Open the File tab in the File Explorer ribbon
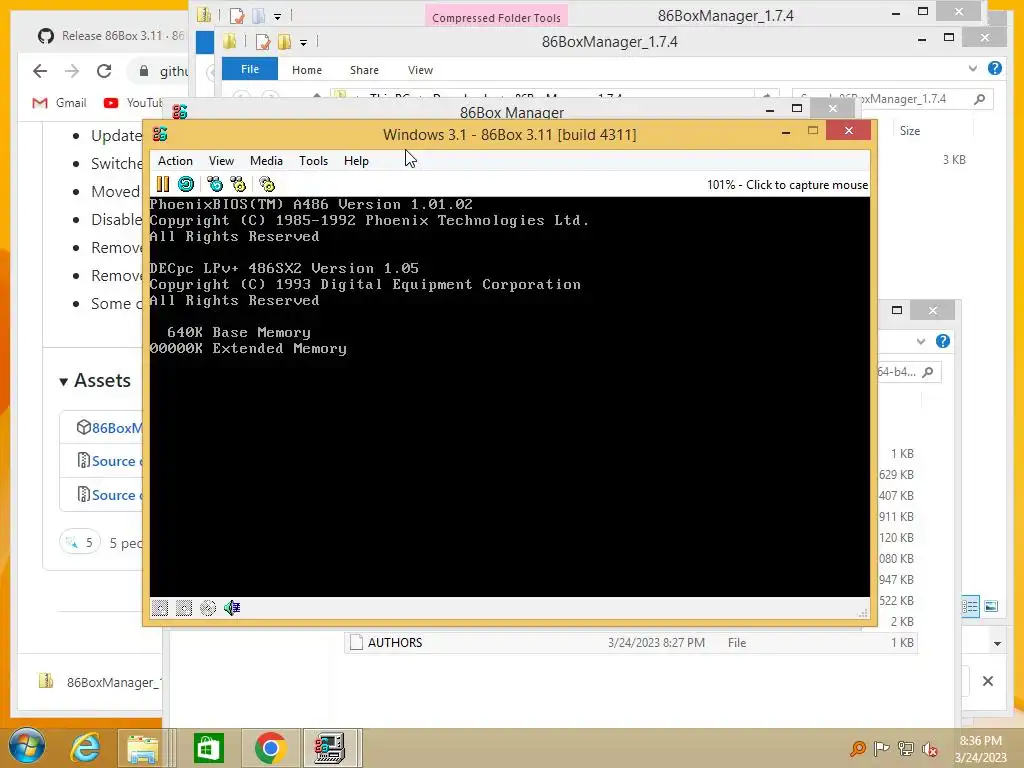The height and width of the screenshot is (768, 1024). [x=250, y=69]
